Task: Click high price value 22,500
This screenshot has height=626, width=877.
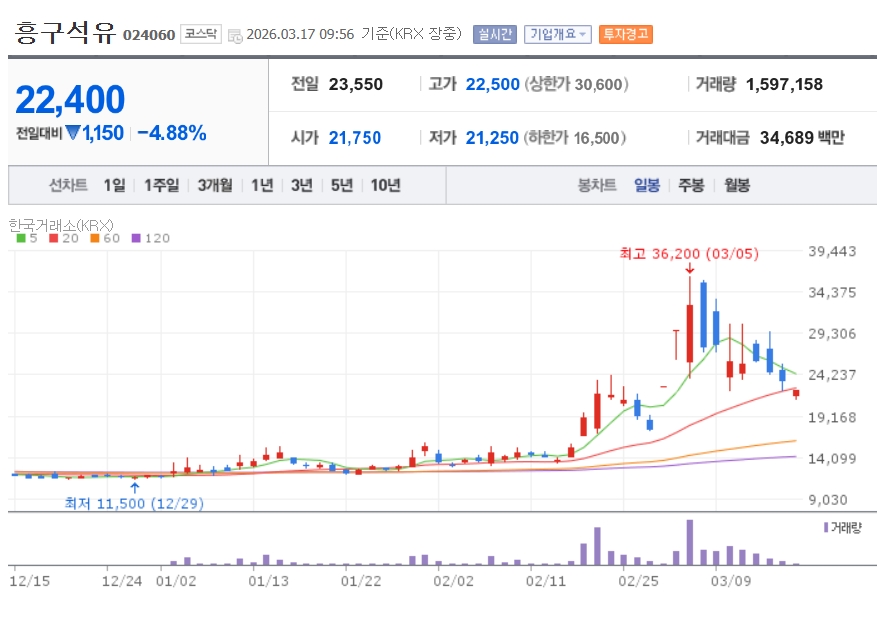Action: pyautogui.click(x=493, y=84)
